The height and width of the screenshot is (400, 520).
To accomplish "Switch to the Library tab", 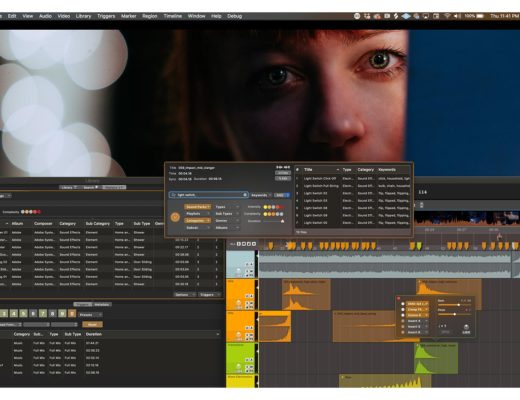I will pyautogui.click(x=69, y=187).
